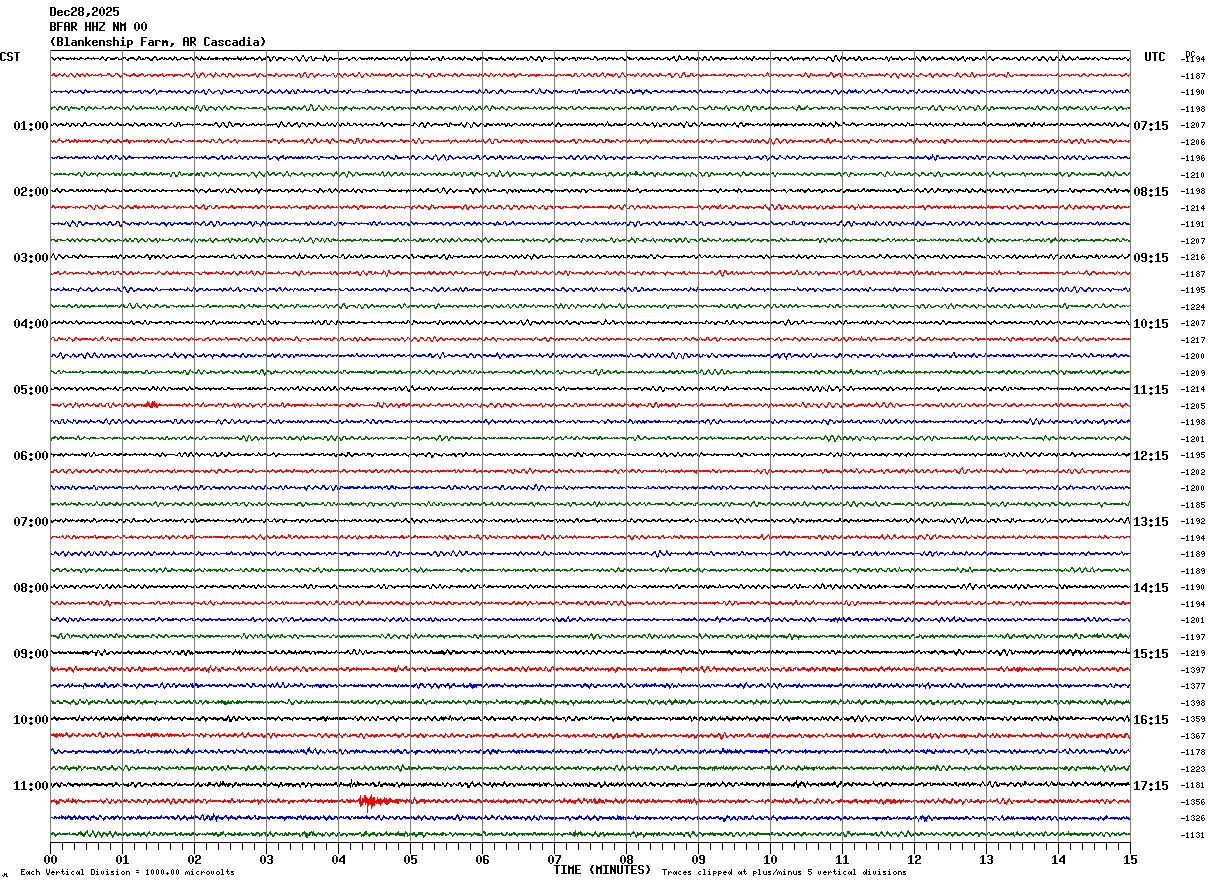Click the 17:15 UTC time label
The height and width of the screenshot is (886, 1210).
pyautogui.click(x=1151, y=786)
